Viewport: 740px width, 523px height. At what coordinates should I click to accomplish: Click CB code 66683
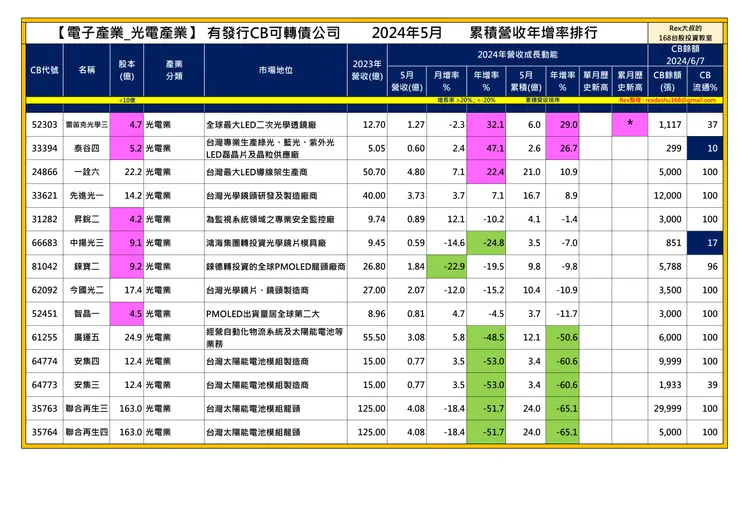[x=44, y=243]
